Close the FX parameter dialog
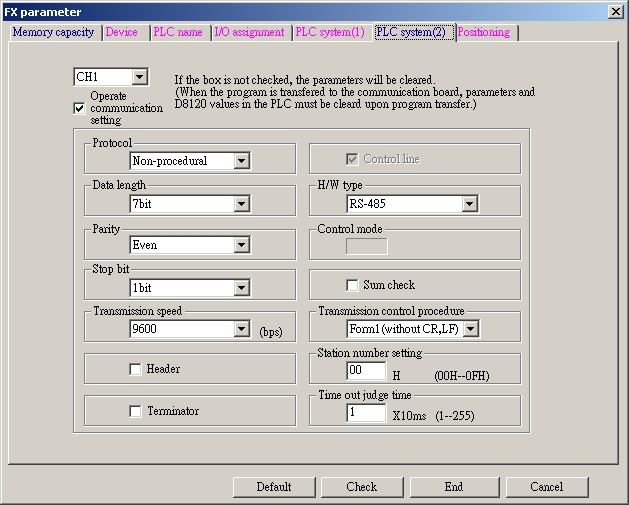This screenshot has height=505, width=629. click(614, 11)
